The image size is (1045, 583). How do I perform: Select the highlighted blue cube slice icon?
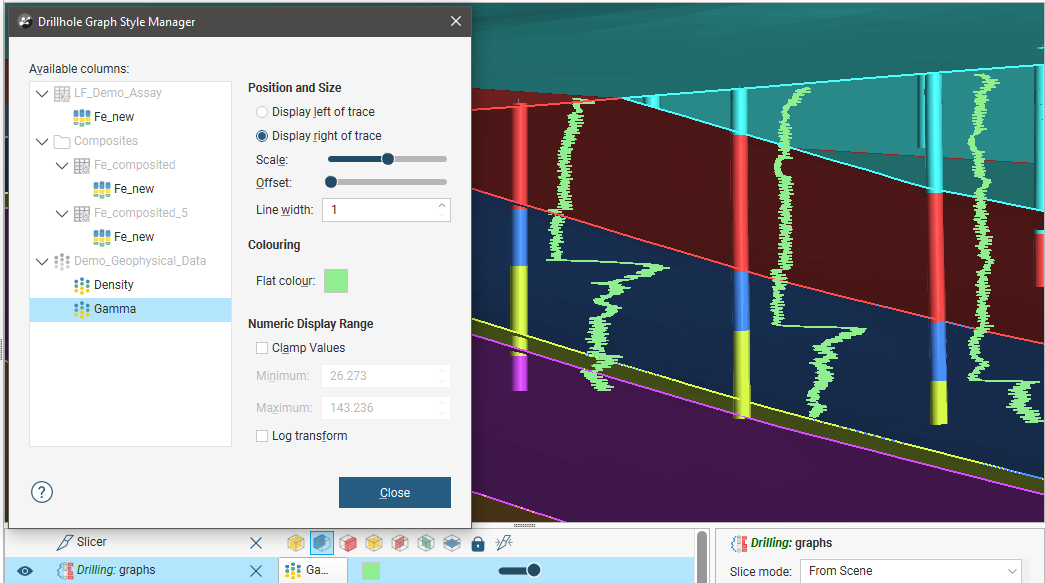(x=322, y=543)
